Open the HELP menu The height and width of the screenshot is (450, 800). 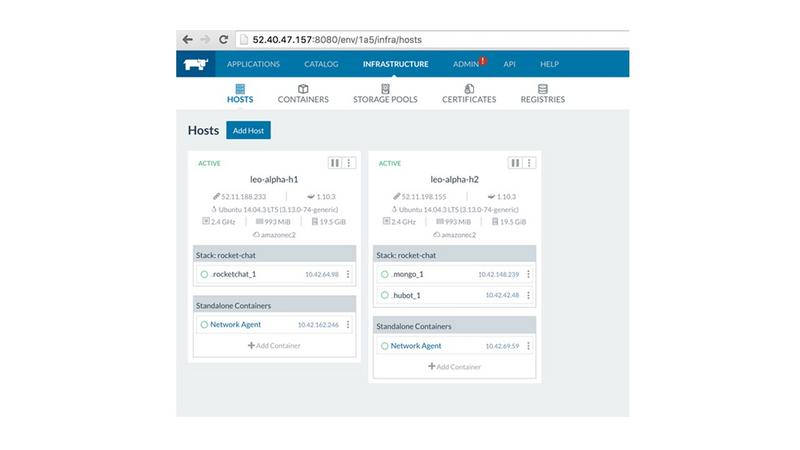click(x=549, y=64)
